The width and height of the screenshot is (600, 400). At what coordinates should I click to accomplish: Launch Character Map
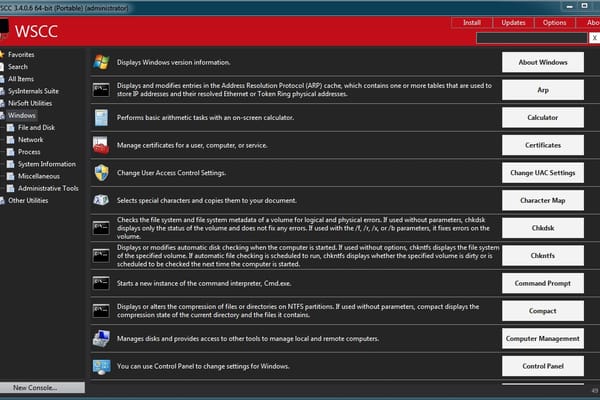(x=543, y=200)
